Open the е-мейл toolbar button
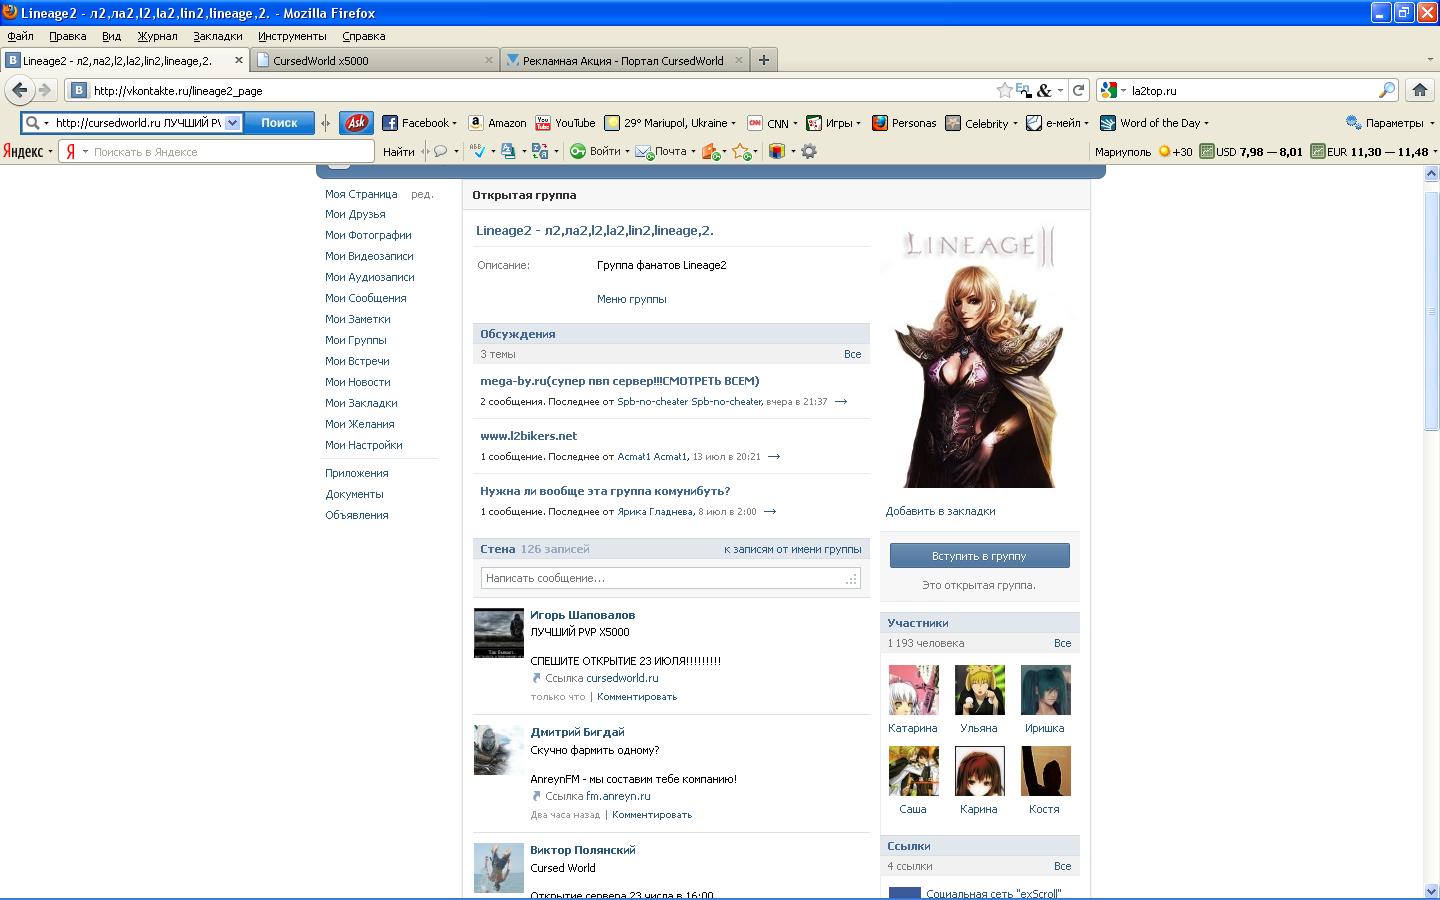Viewport: 1440px width, 900px height. tap(1057, 123)
